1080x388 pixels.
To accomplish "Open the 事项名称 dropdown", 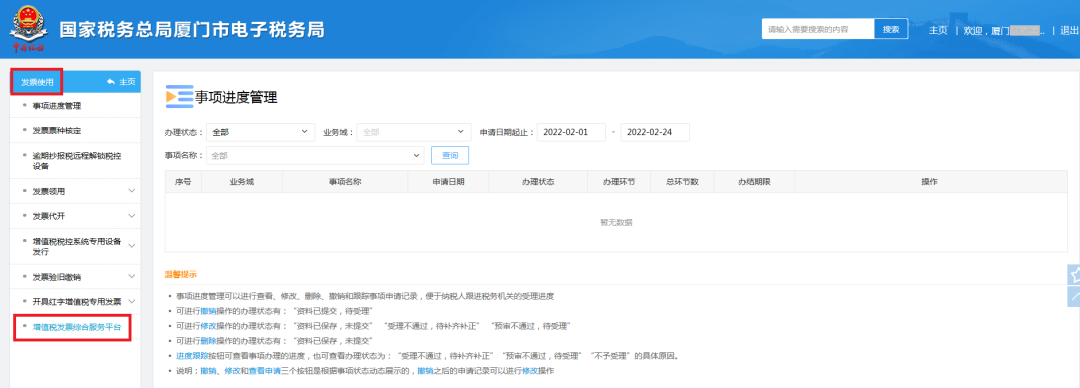I will tap(315, 156).
